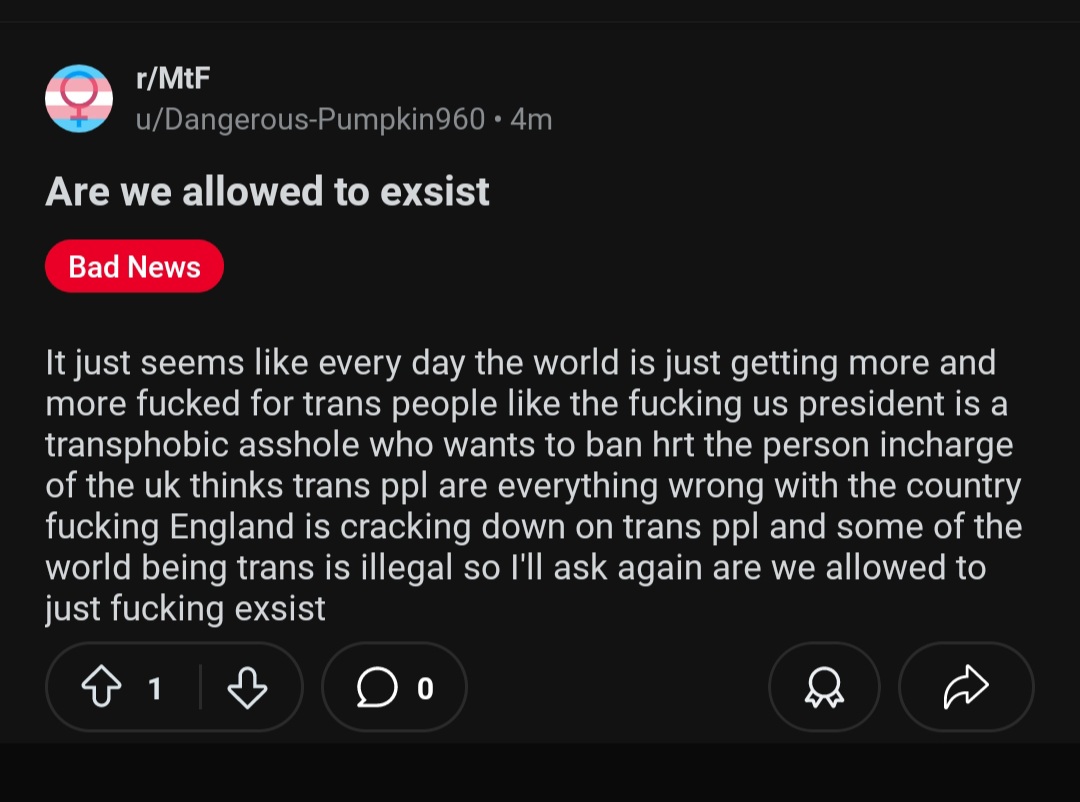The width and height of the screenshot is (1080, 802).
Task: Click the word exsist in the post title
Action: click(x=434, y=191)
